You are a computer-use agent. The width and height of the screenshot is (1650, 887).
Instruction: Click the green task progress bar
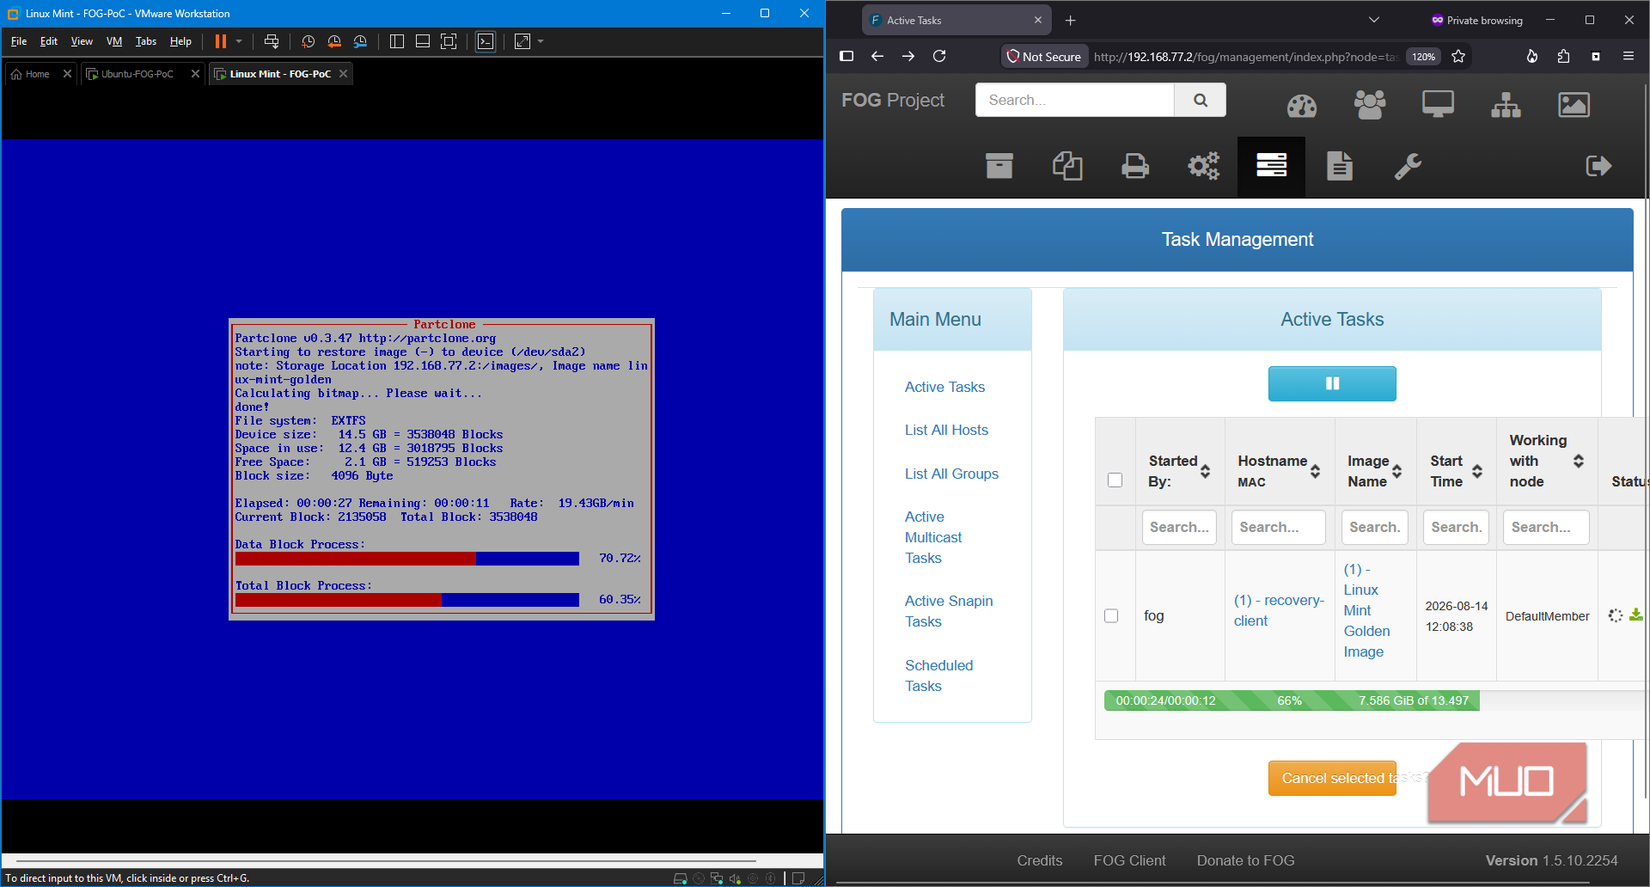coord(1291,701)
